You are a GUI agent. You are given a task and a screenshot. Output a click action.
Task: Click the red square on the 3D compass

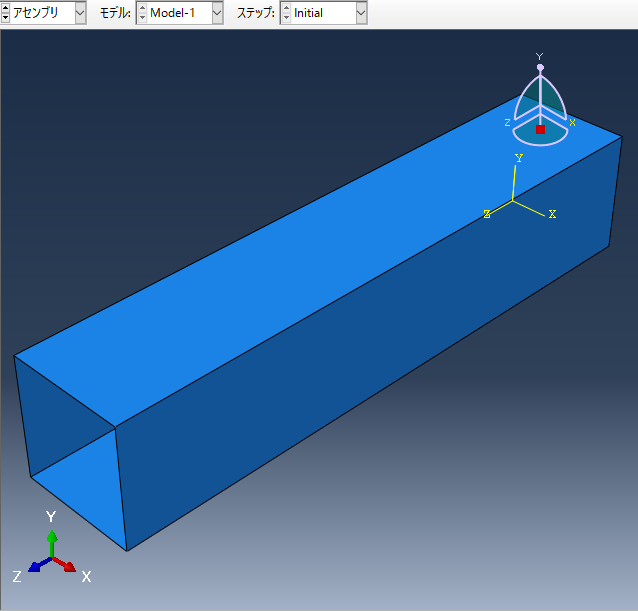coord(540,129)
